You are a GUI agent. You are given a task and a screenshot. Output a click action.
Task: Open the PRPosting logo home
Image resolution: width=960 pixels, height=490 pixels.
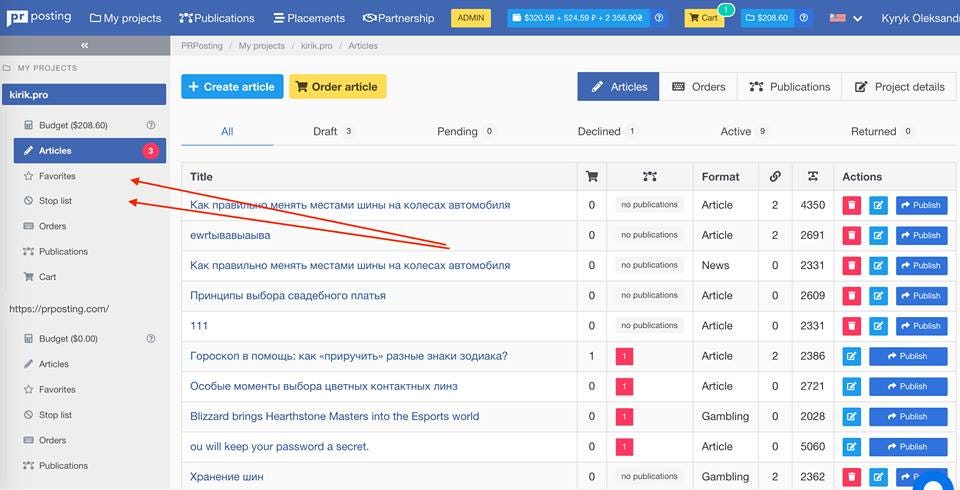tap(39, 18)
